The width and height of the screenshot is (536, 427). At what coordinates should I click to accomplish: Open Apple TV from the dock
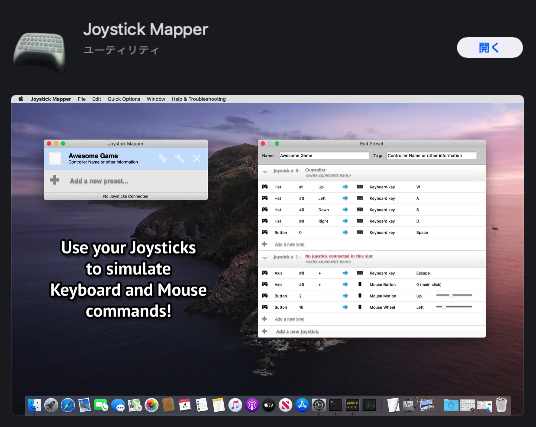[269, 405]
